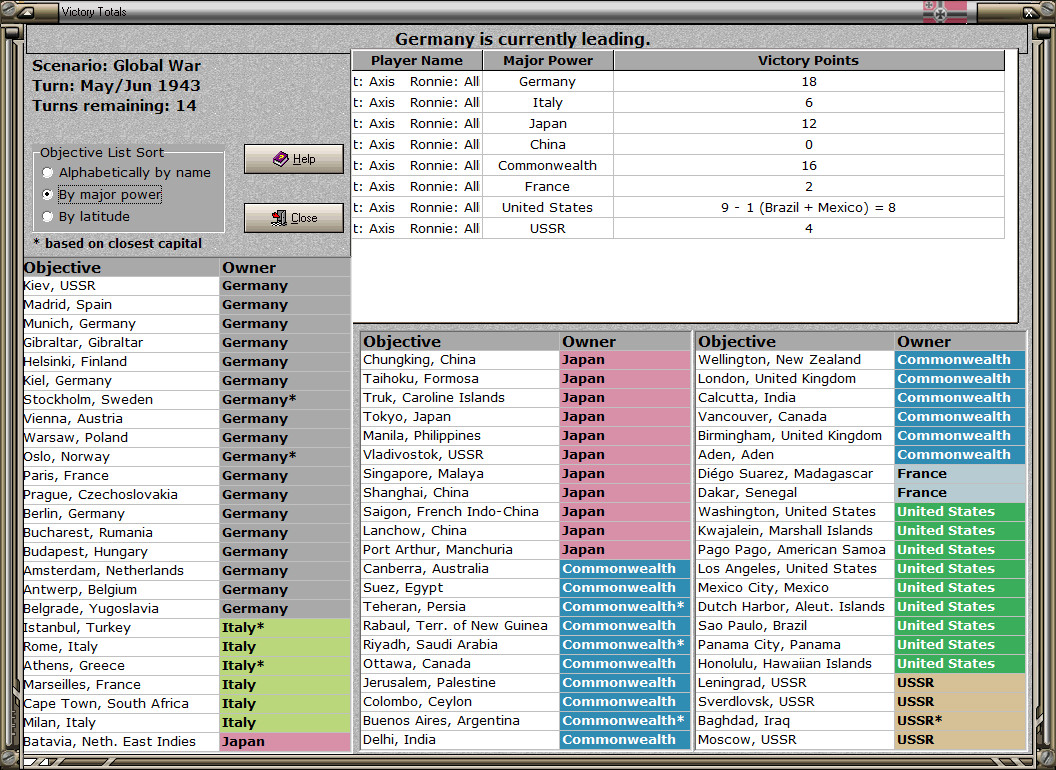Screen dimensions: 1056x770
Task: Click the Close button with door icon
Action: click(294, 218)
